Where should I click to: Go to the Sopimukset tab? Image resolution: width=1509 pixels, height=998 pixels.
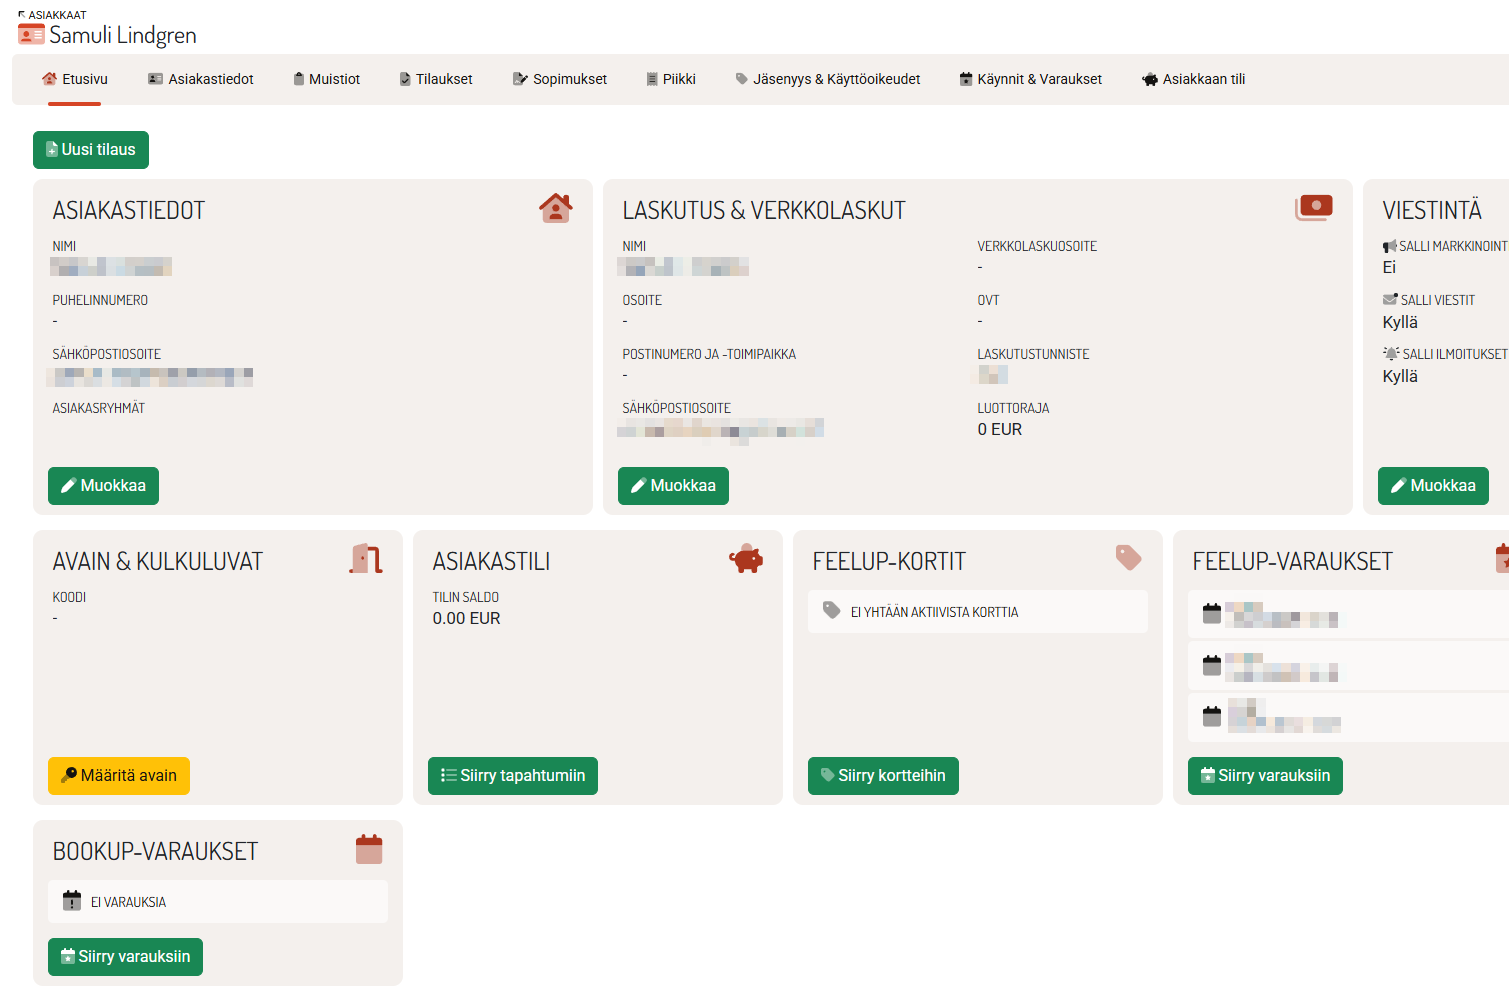point(559,79)
